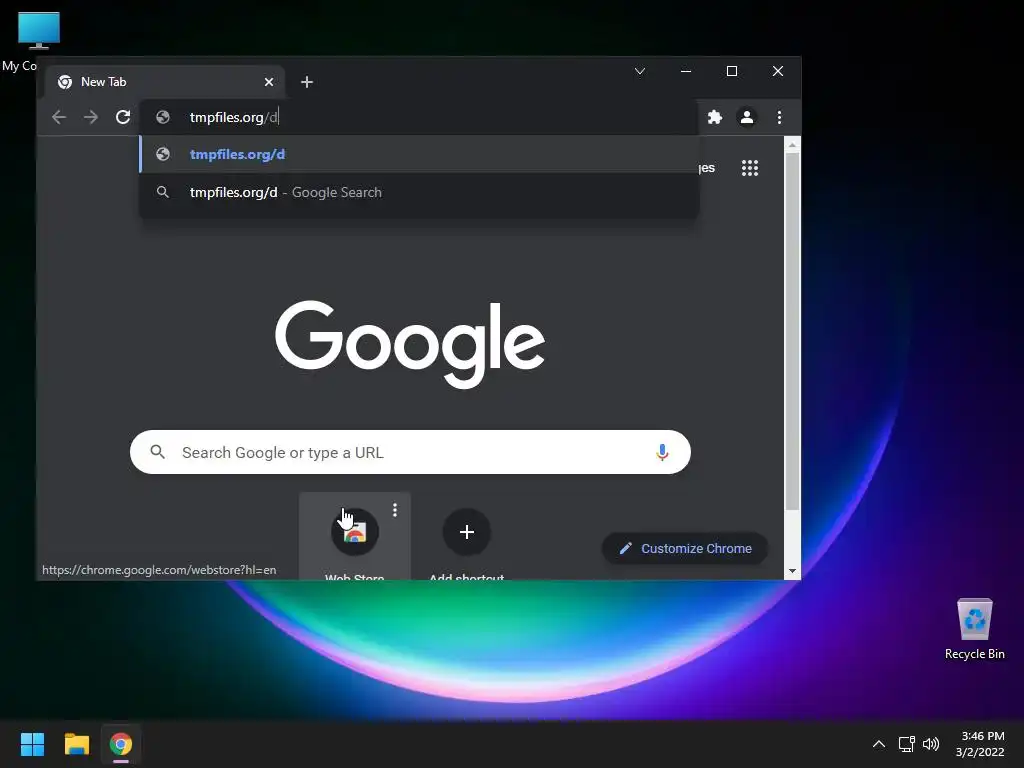Screen dimensions: 1024x768
Task: Click the page scrollbar down arrow
Action: click(x=792, y=571)
